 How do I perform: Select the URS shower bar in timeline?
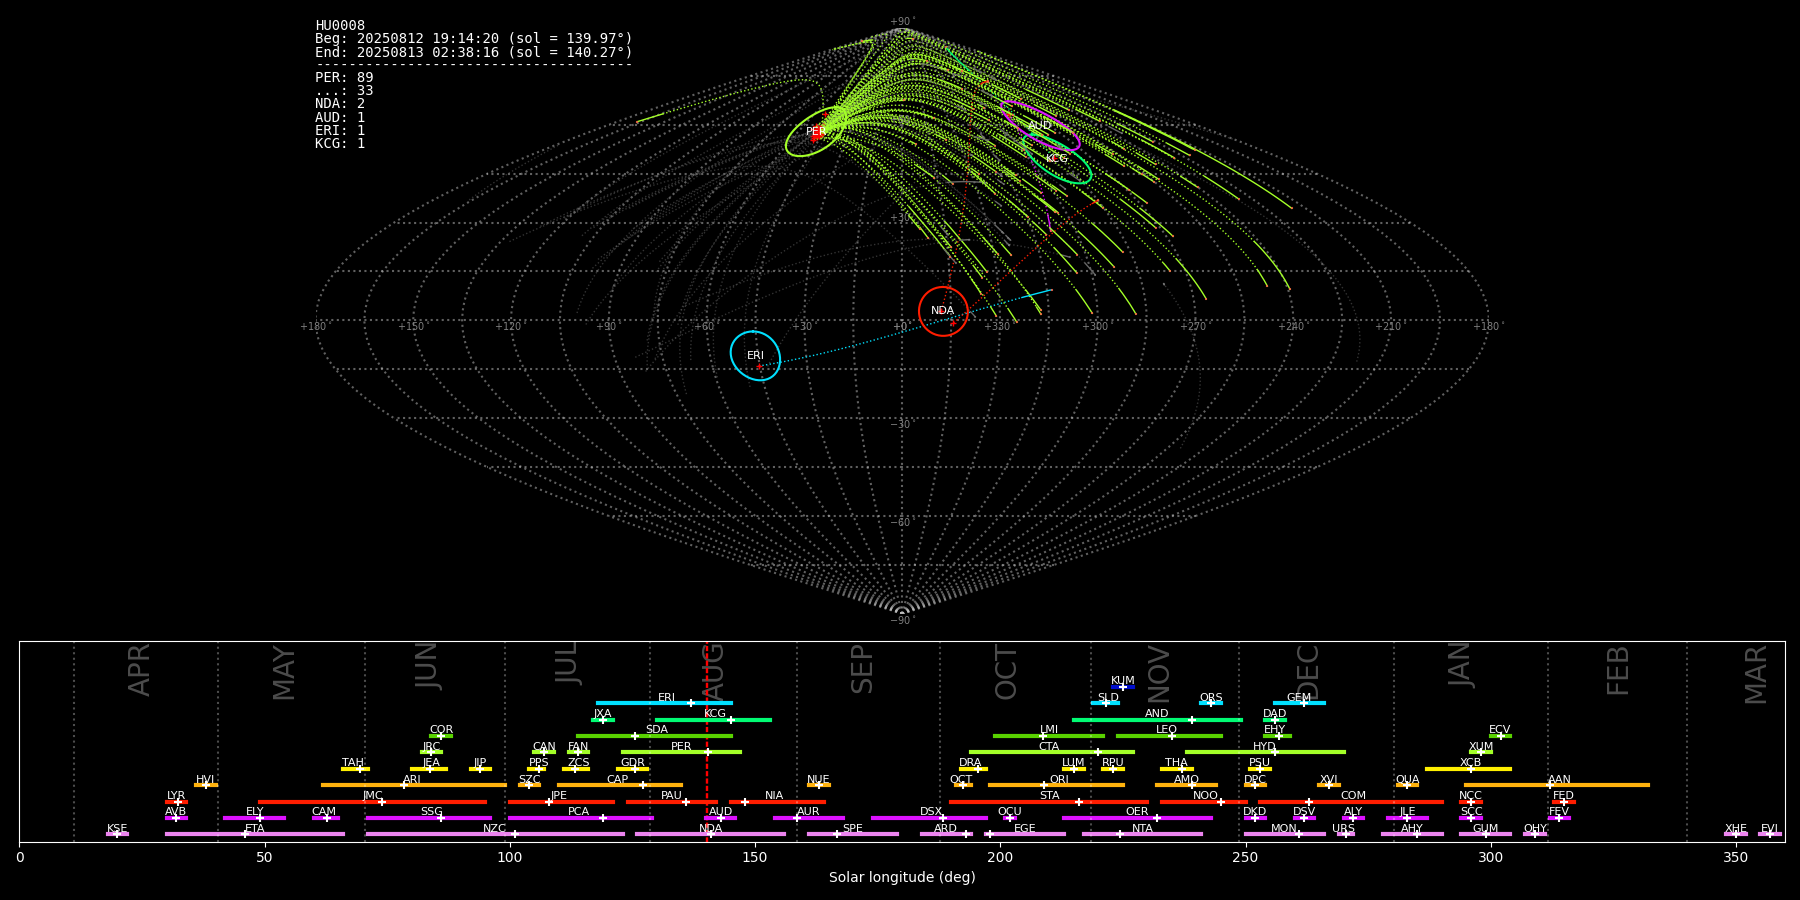click(x=1346, y=834)
